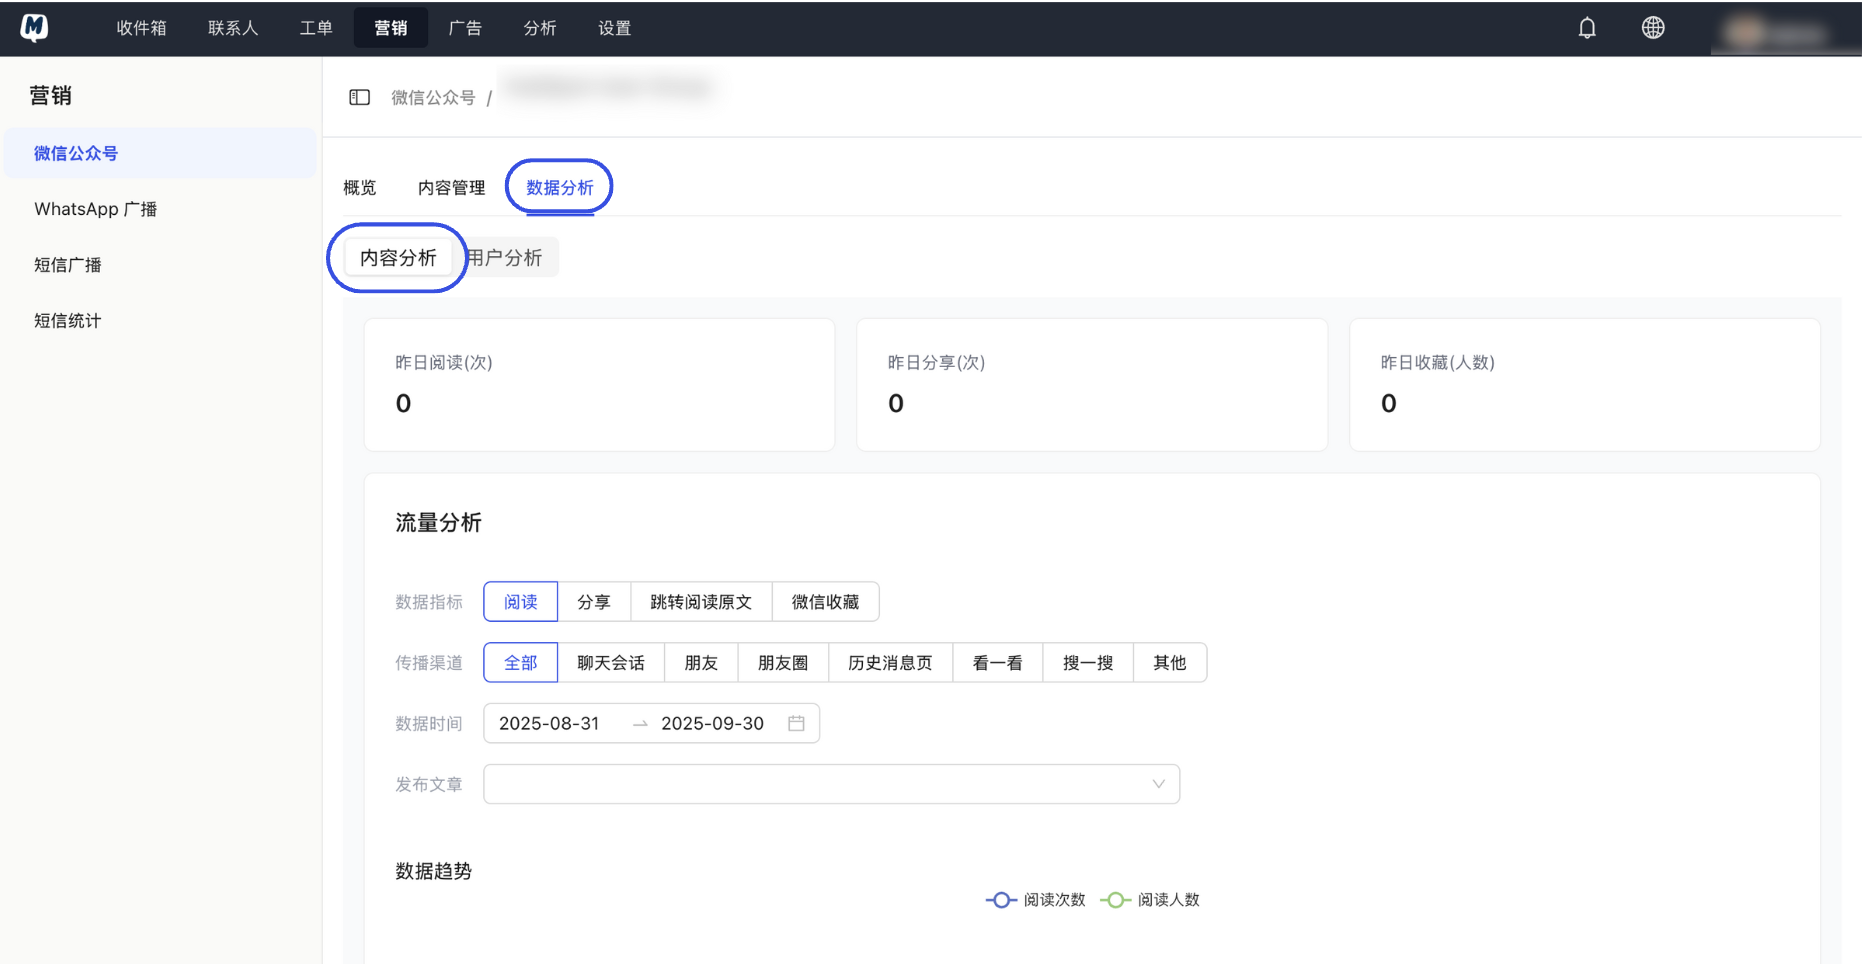This screenshot has width=1862, height=964.
Task: Open WhatsApp 广播 from the sidebar
Action: [95, 208]
